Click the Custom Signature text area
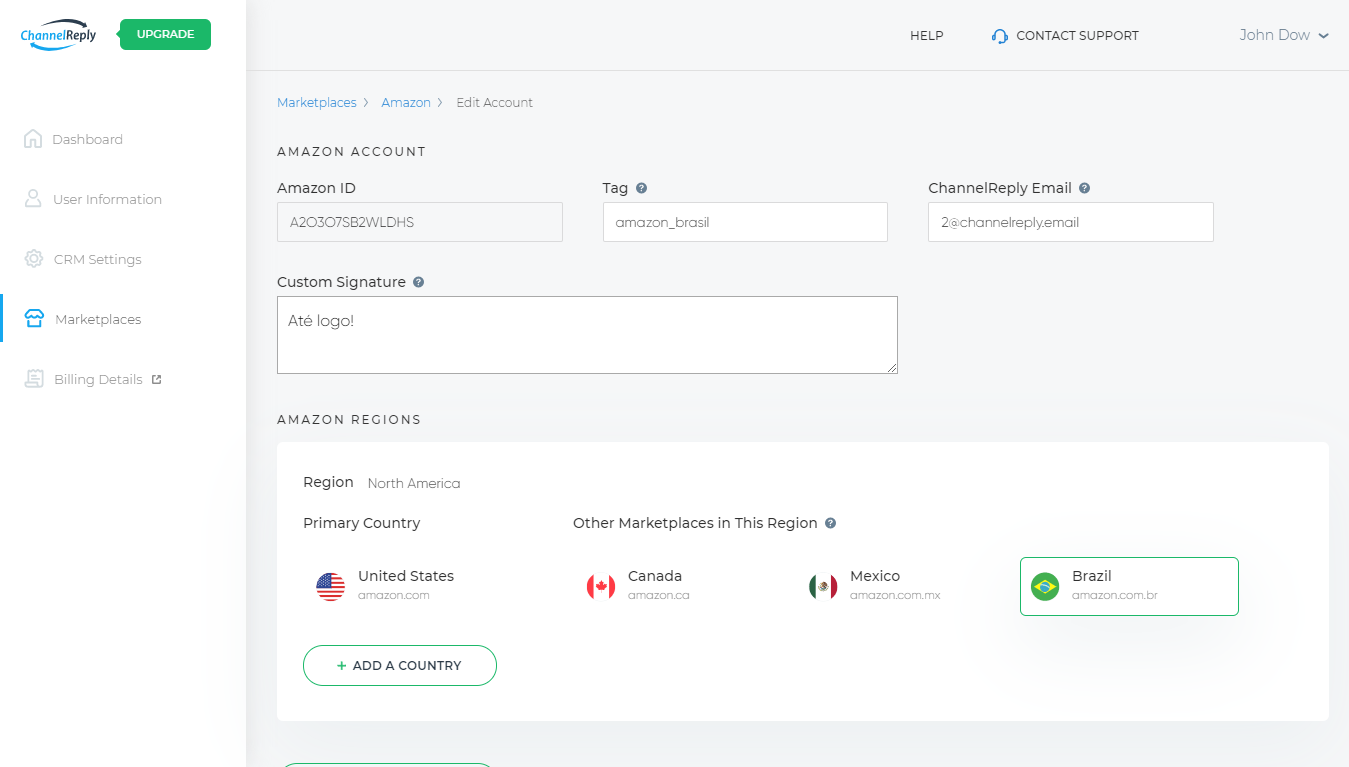1349x767 pixels. pos(587,335)
